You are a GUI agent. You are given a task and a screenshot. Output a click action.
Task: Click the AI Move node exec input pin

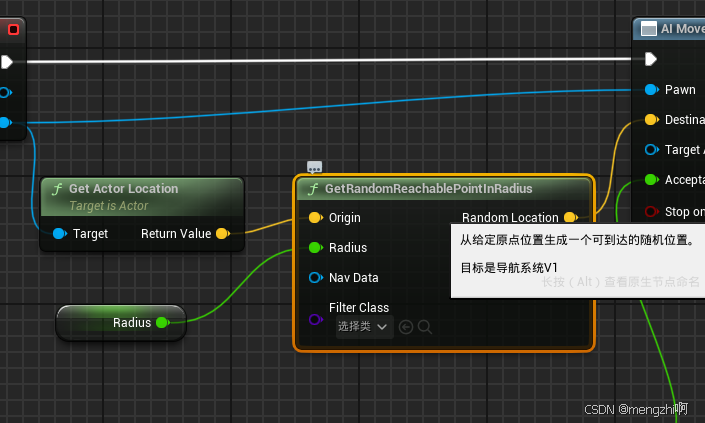pos(651,59)
